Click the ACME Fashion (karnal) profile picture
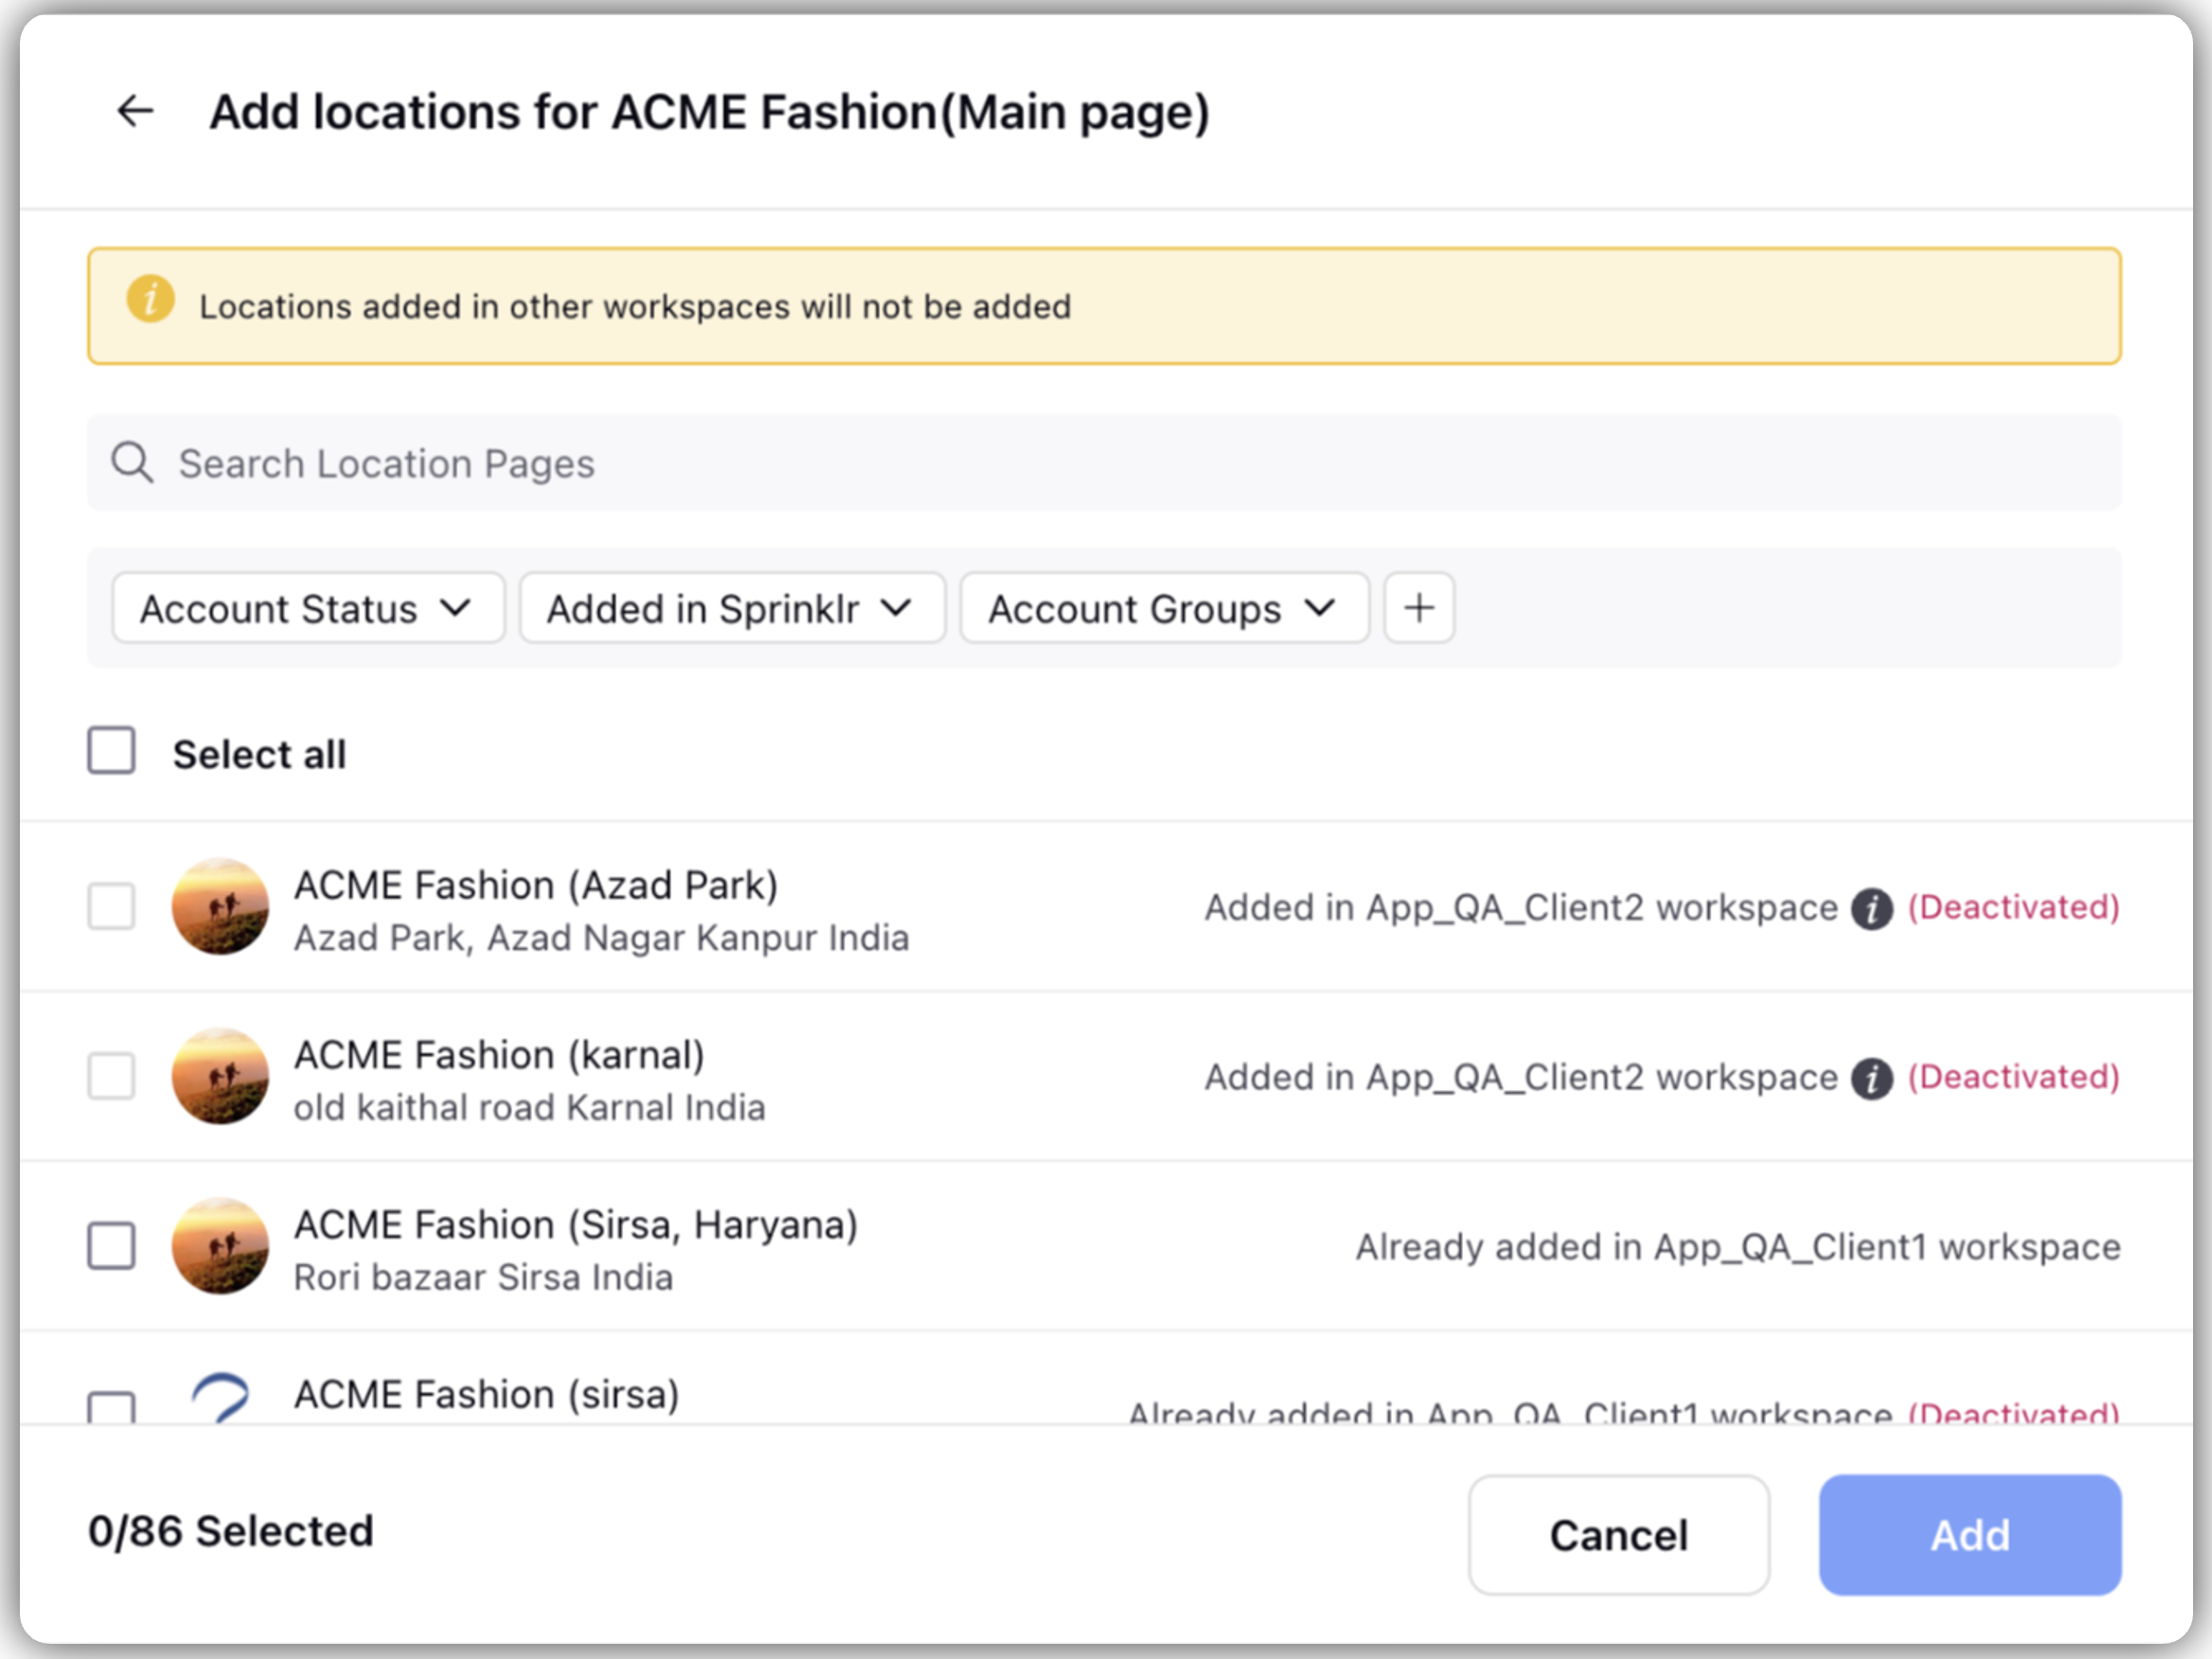 (220, 1077)
